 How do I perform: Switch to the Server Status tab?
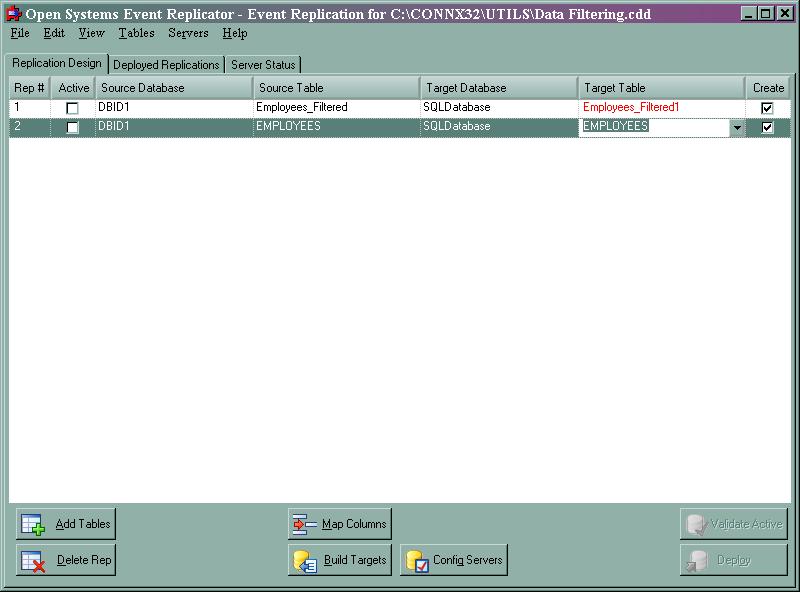pos(262,63)
